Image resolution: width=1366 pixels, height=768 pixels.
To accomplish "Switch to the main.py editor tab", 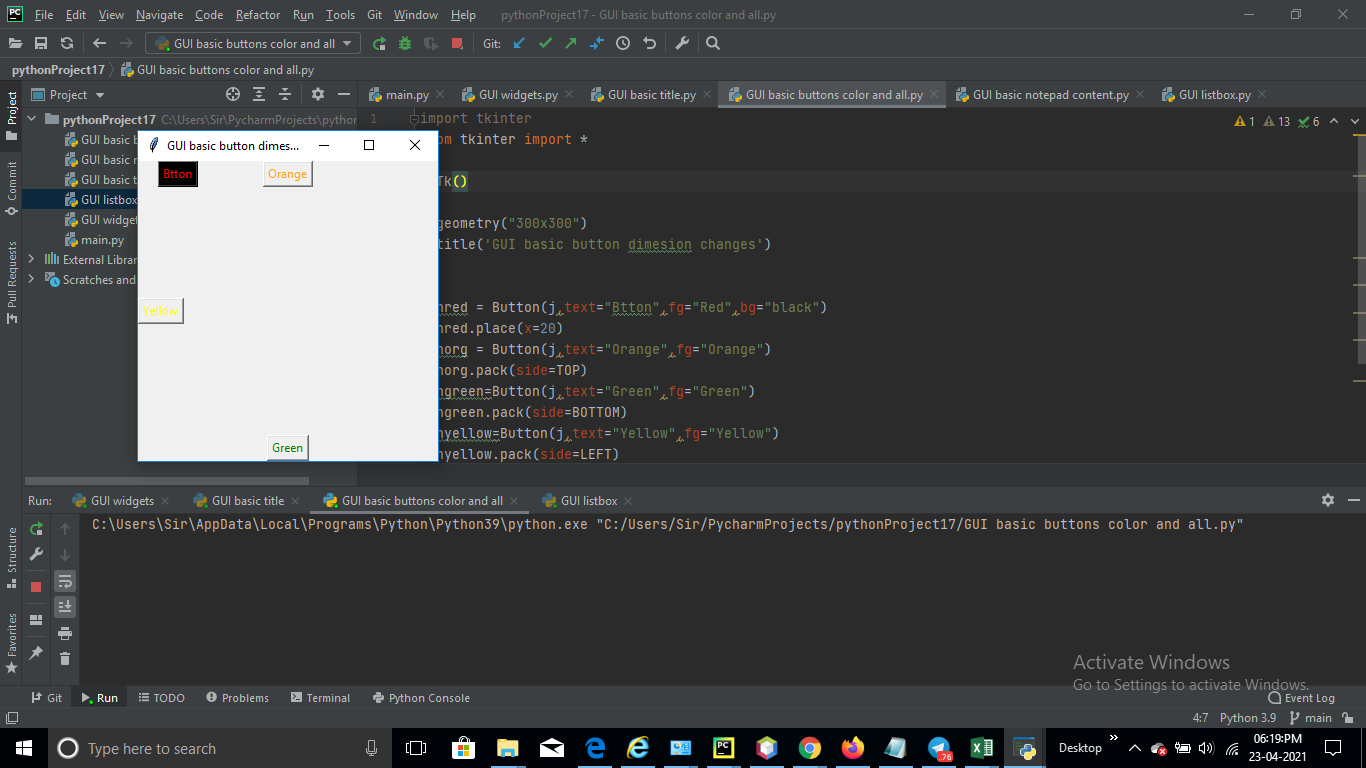I will [x=405, y=93].
